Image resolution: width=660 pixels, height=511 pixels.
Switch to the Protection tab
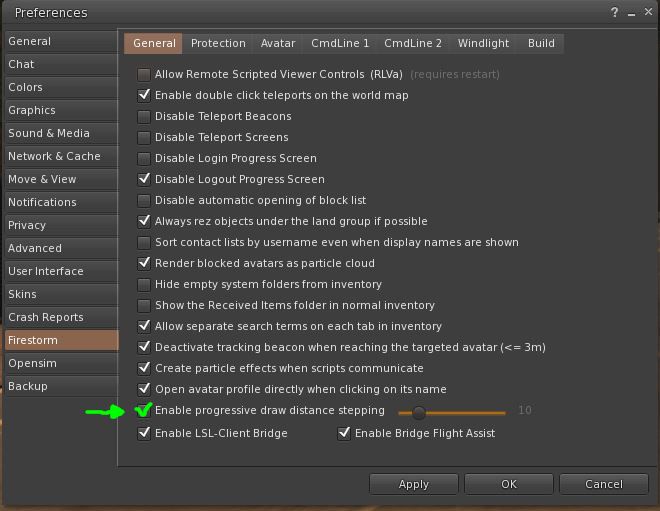[x=218, y=43]
